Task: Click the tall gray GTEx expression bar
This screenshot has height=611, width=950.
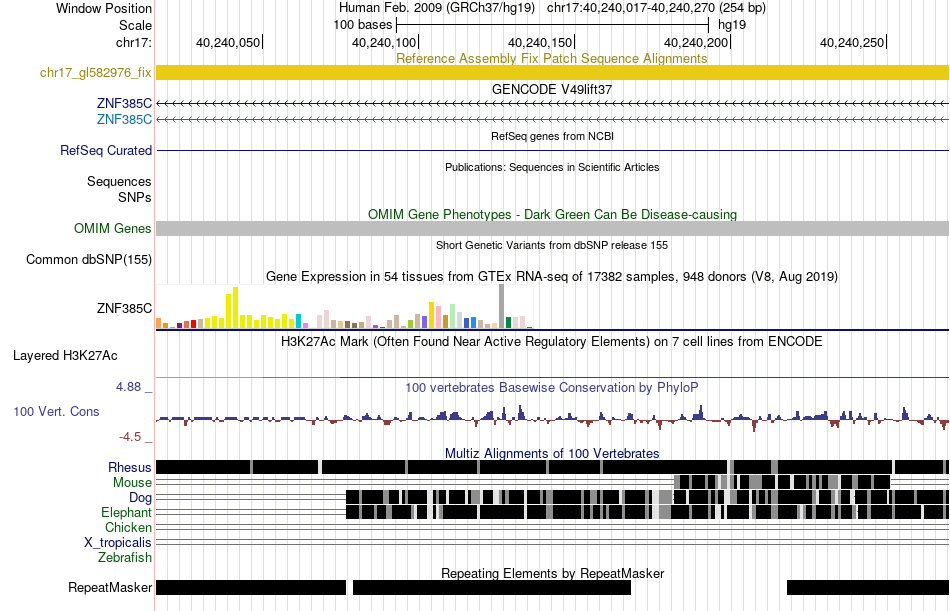Action: pyautogui.click(x=502, y=307)
